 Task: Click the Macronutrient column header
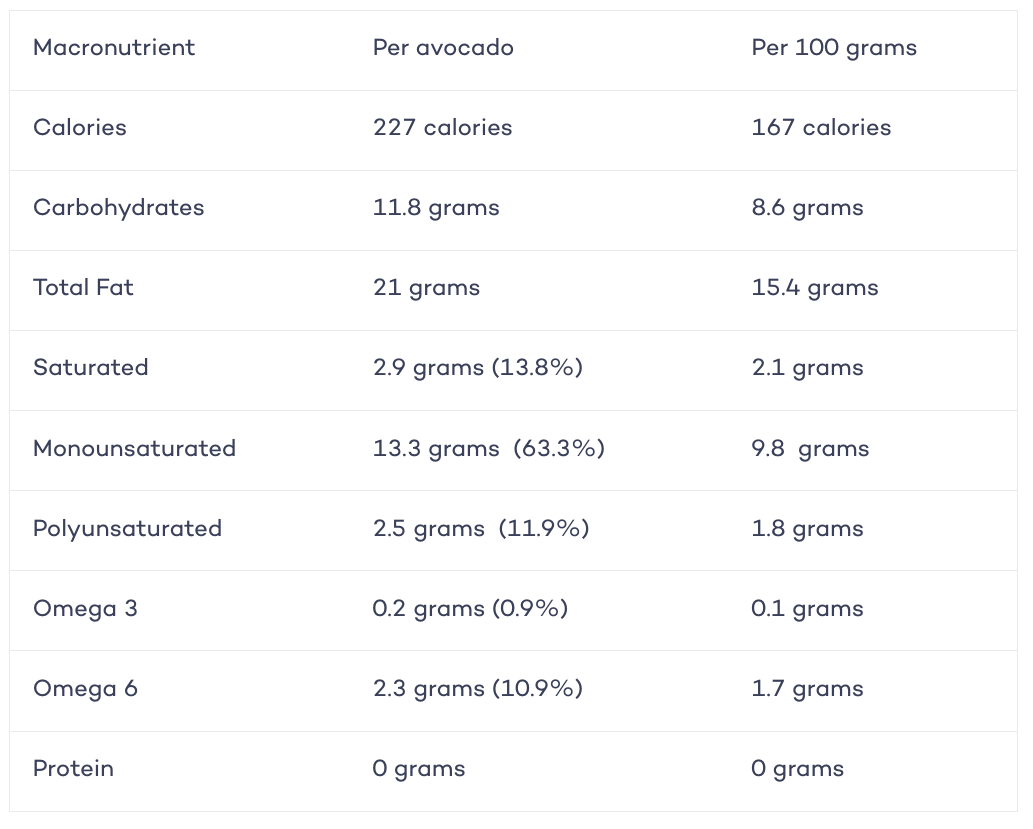[114, 47]
